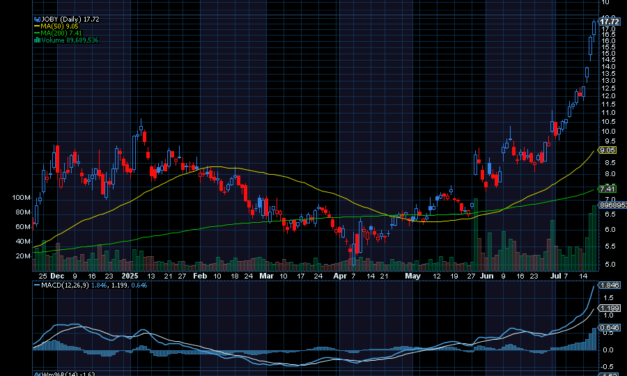Click the blue MACD line swatch in MACD legend
627x376 pixels.
click(x=37, y=285)
